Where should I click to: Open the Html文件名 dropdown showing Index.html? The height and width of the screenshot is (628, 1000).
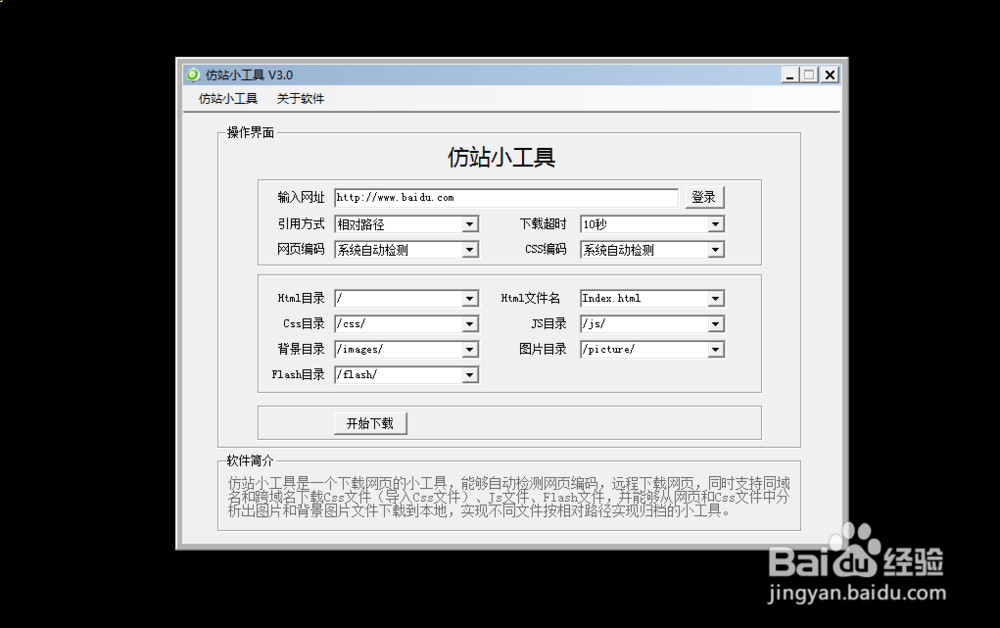coord(717,298)
